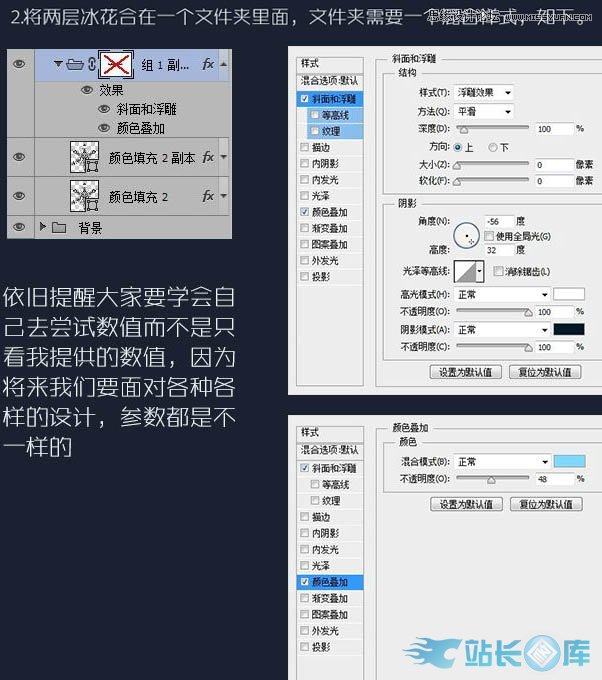Click the fx icon on the 组 1 副本 group

coord(208,65)
